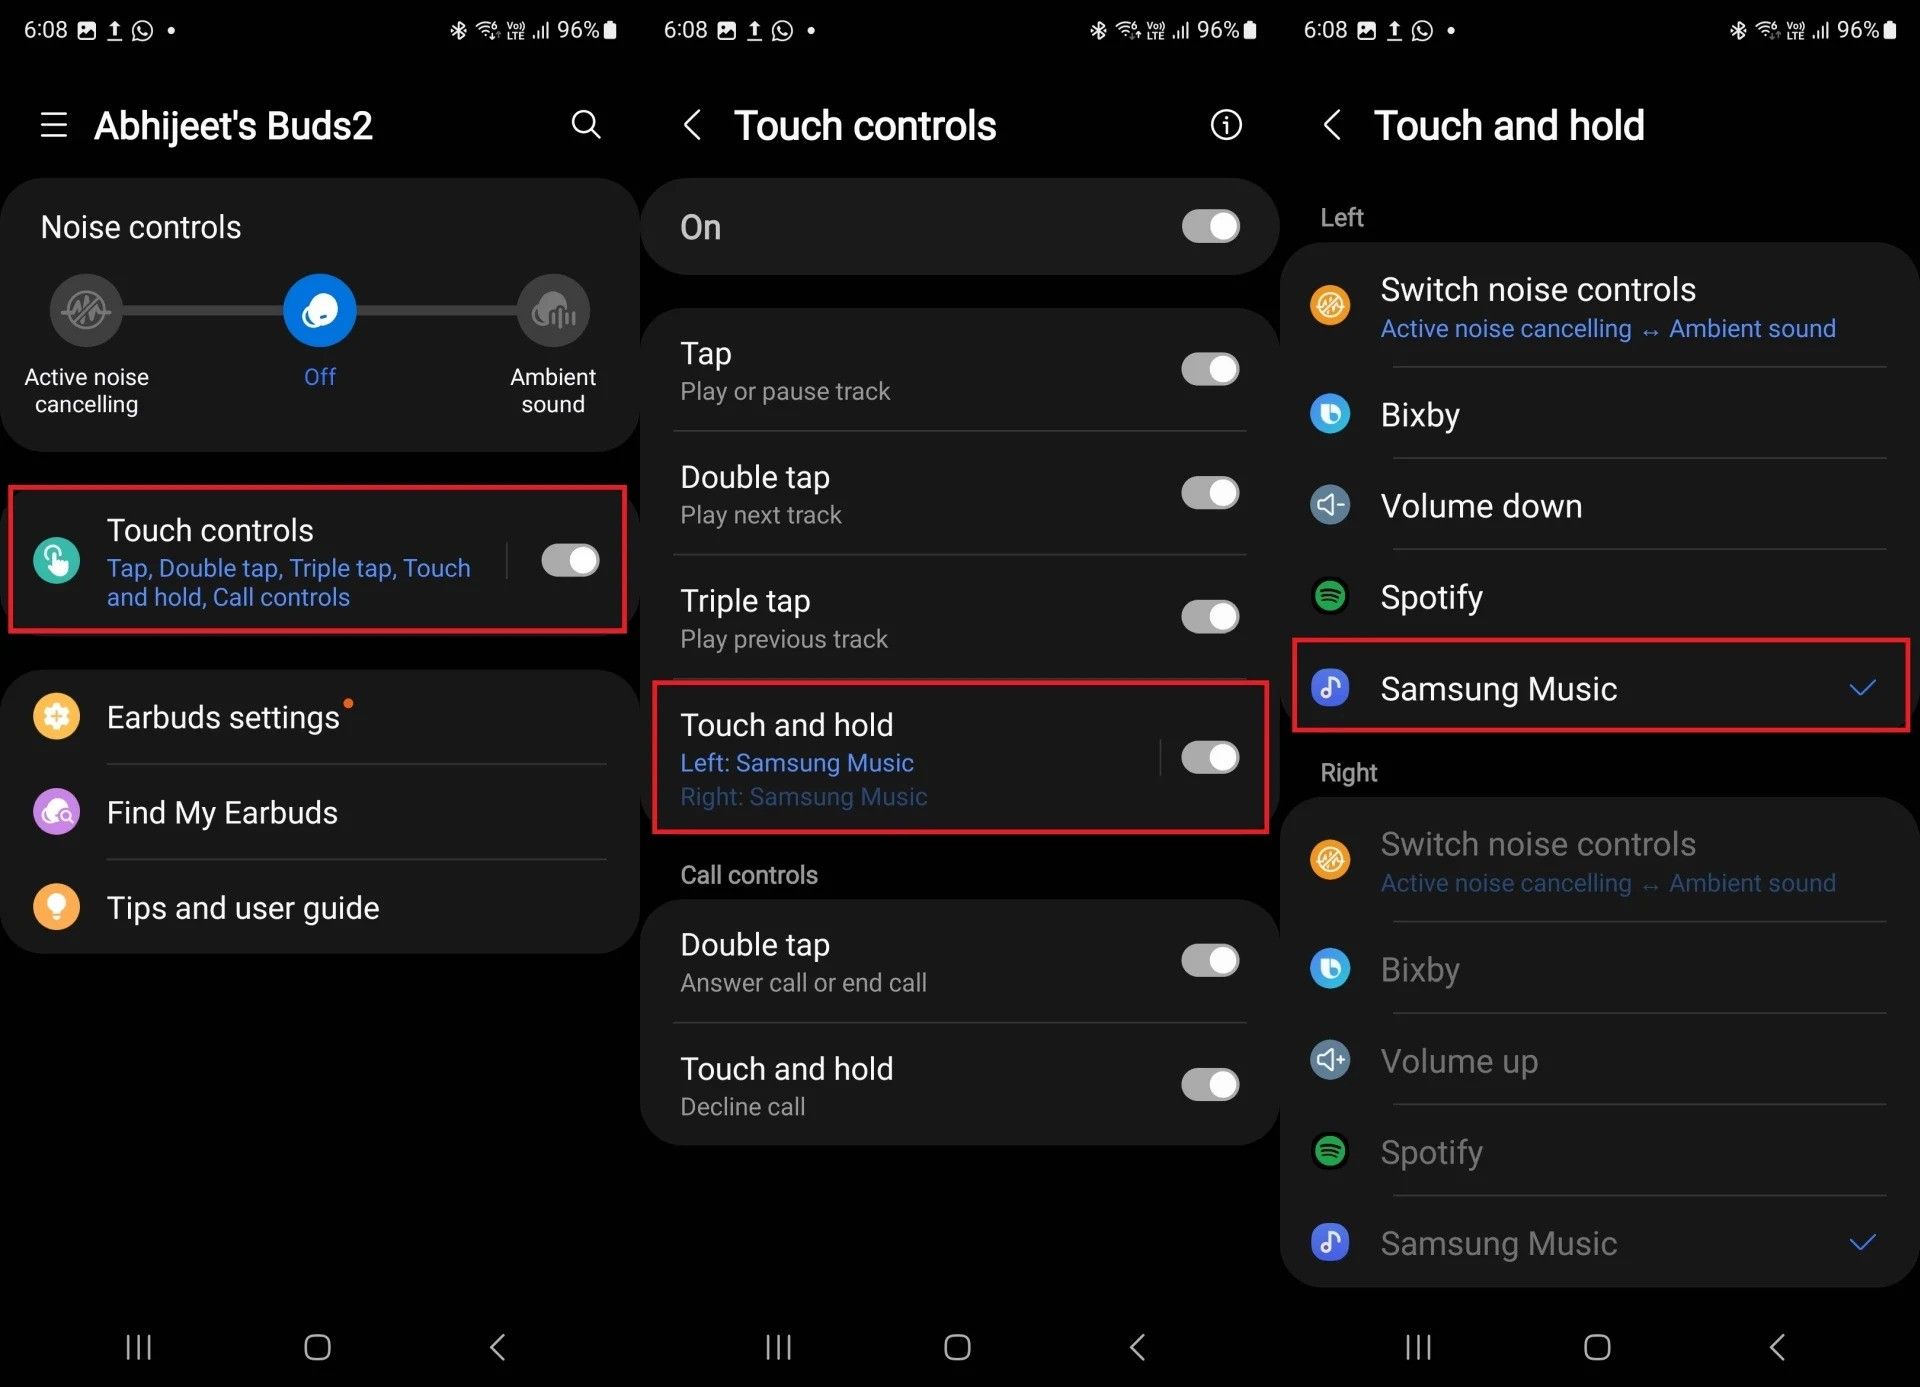Tap the Find My Earbuds icon

55,810
